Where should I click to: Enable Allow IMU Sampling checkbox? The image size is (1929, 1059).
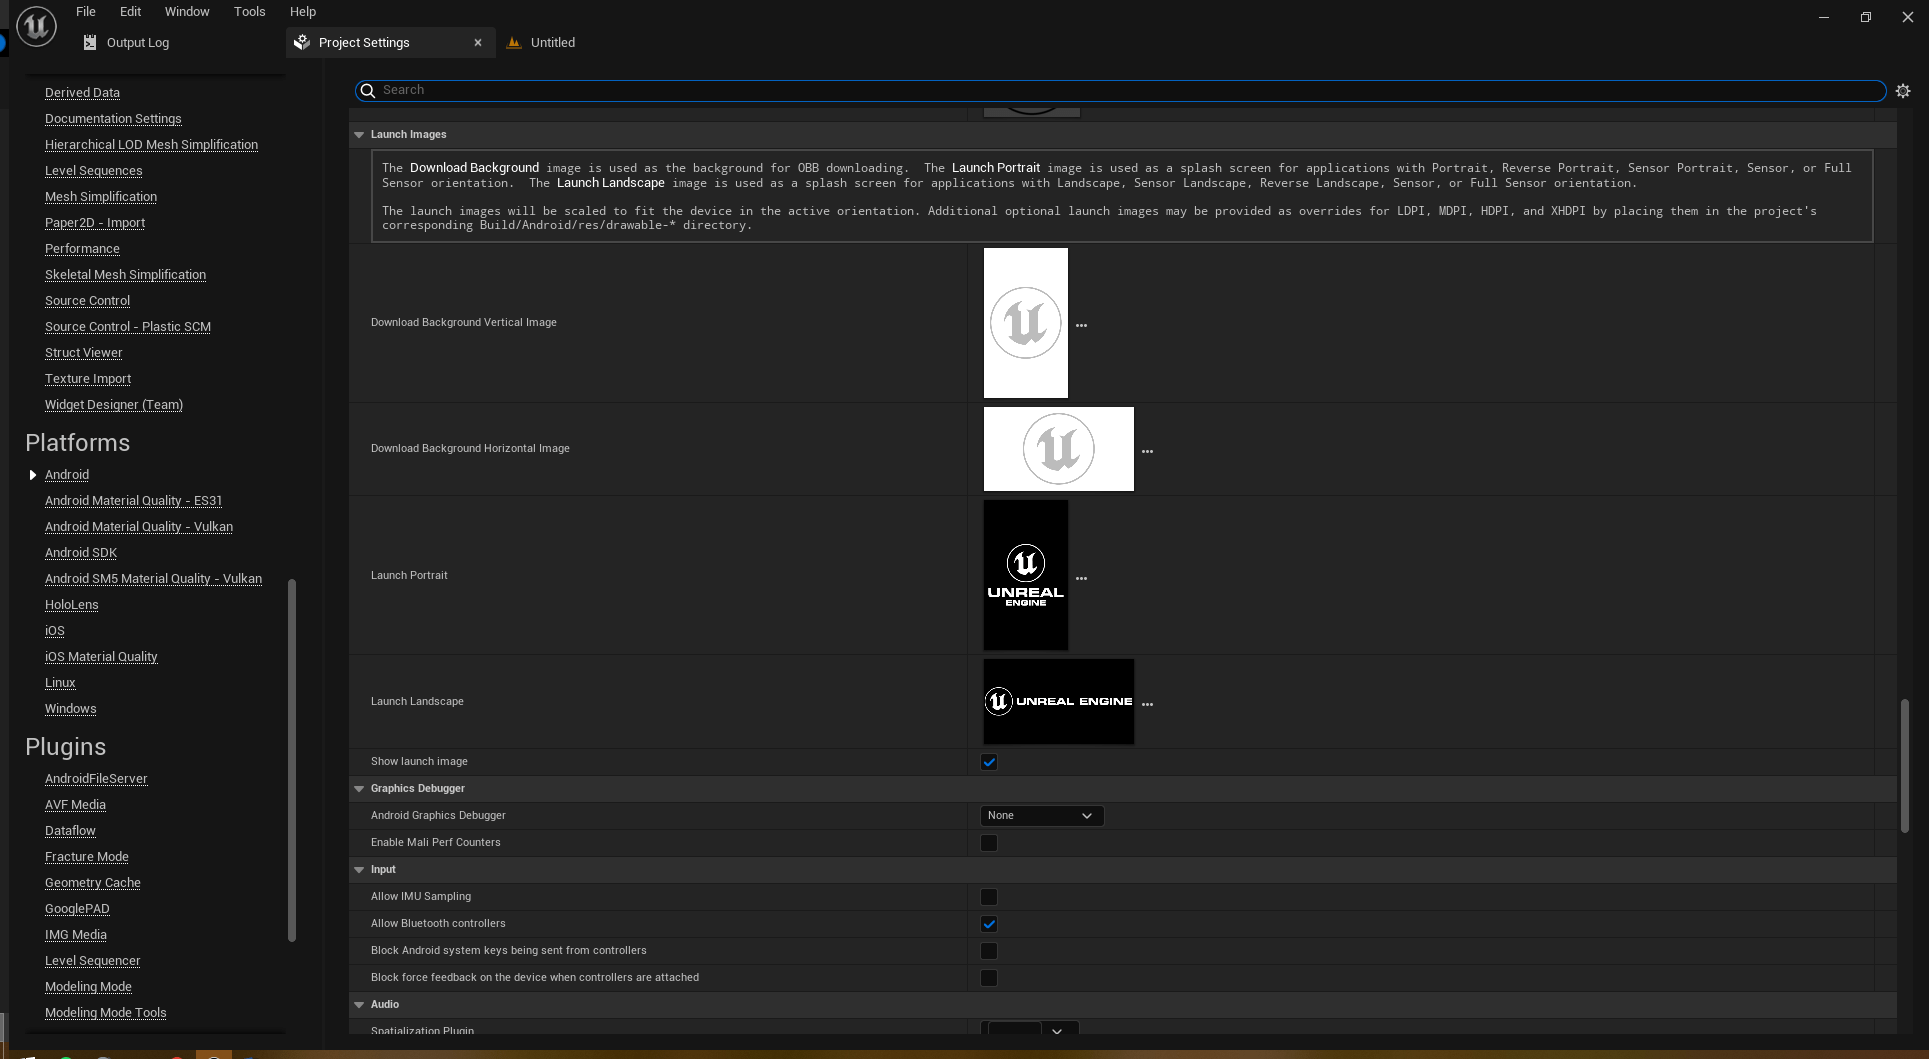coord(989,897)
